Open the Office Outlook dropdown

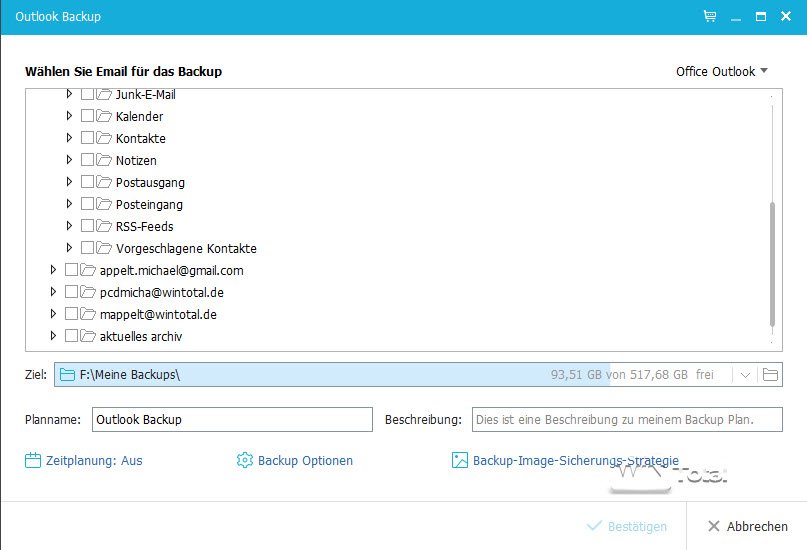click(722, 72)
